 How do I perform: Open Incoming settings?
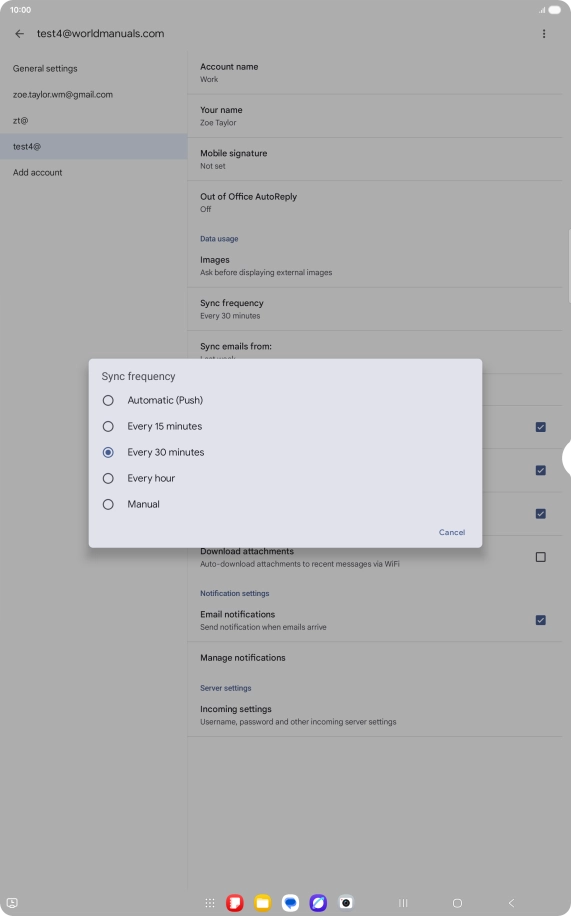375,715
